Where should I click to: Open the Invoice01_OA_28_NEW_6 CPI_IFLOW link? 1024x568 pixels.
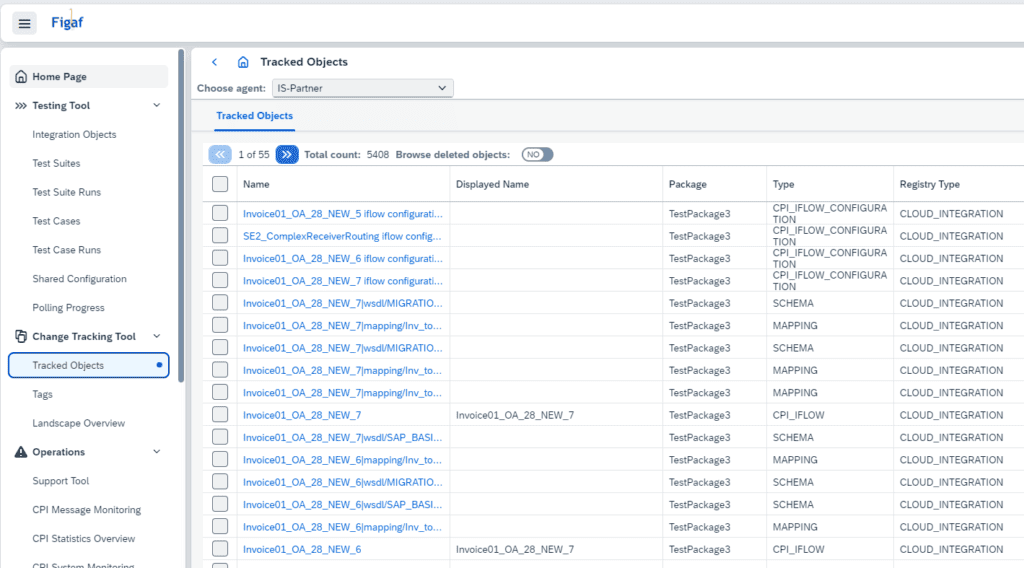[302, 550]
